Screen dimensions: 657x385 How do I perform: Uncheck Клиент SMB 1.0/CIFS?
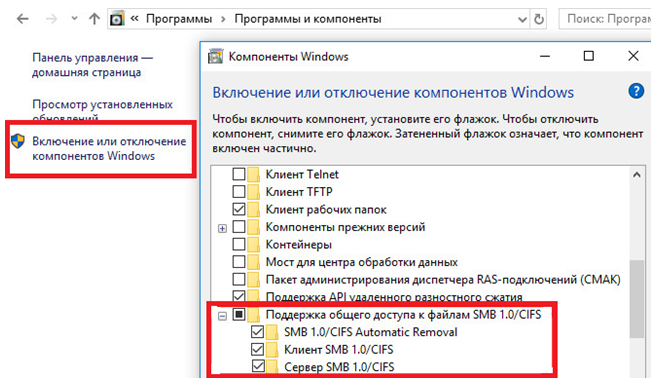tap(257, 349)
